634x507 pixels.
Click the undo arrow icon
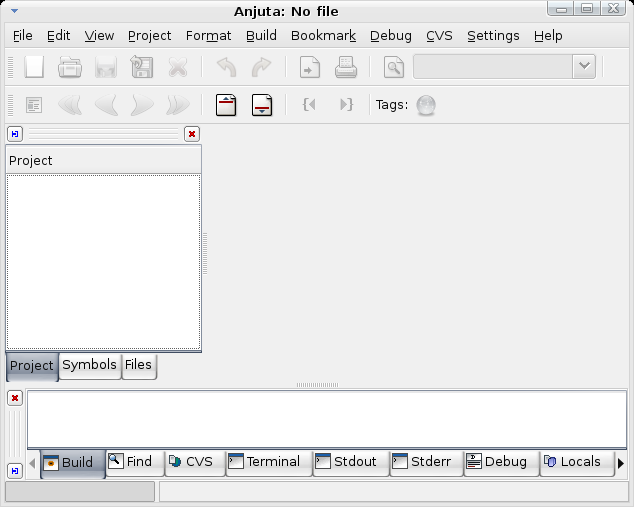226,67
